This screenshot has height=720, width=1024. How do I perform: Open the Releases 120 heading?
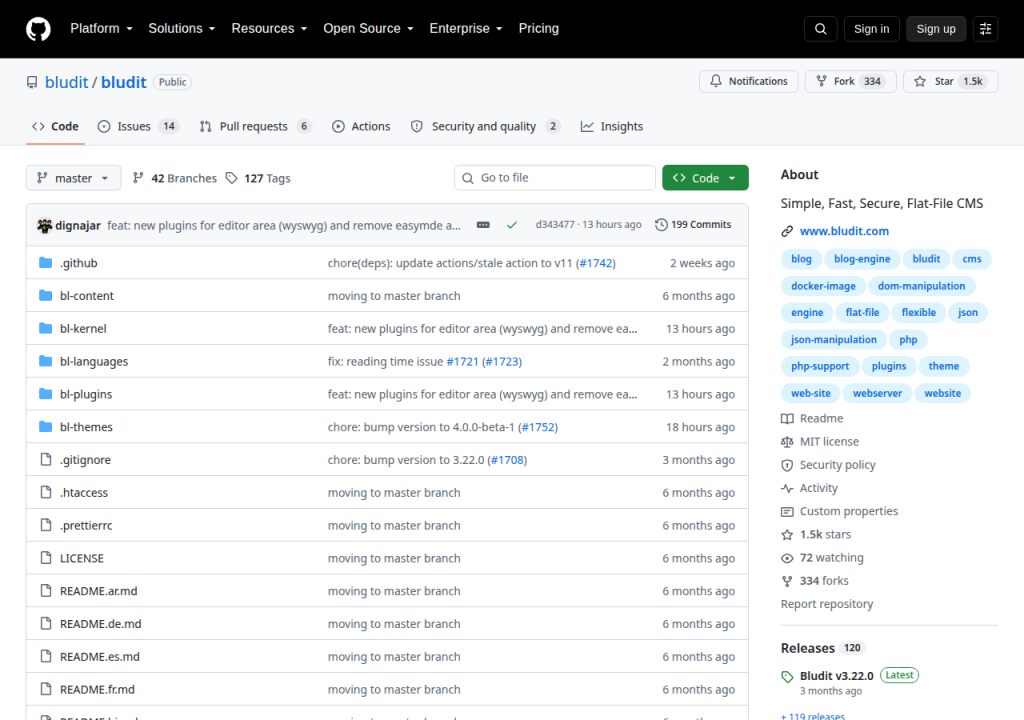pyautogui.click(x=822, y=648)
